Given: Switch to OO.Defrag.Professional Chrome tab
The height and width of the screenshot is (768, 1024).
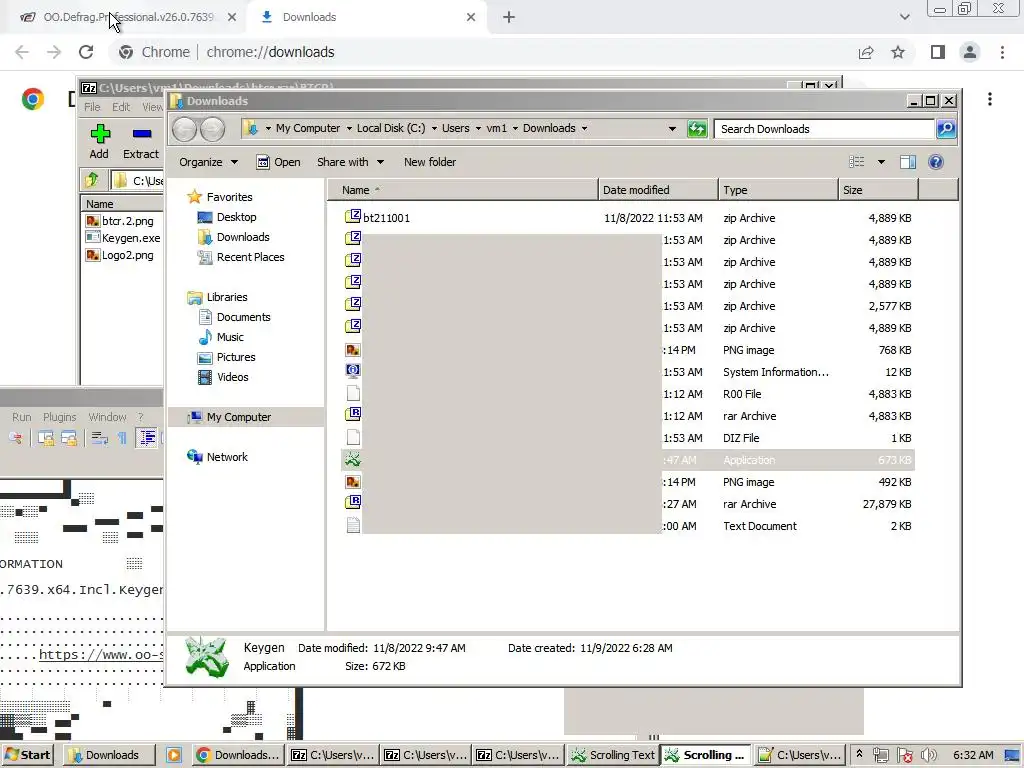Looking at the screenshot, I should coord(128,17).
